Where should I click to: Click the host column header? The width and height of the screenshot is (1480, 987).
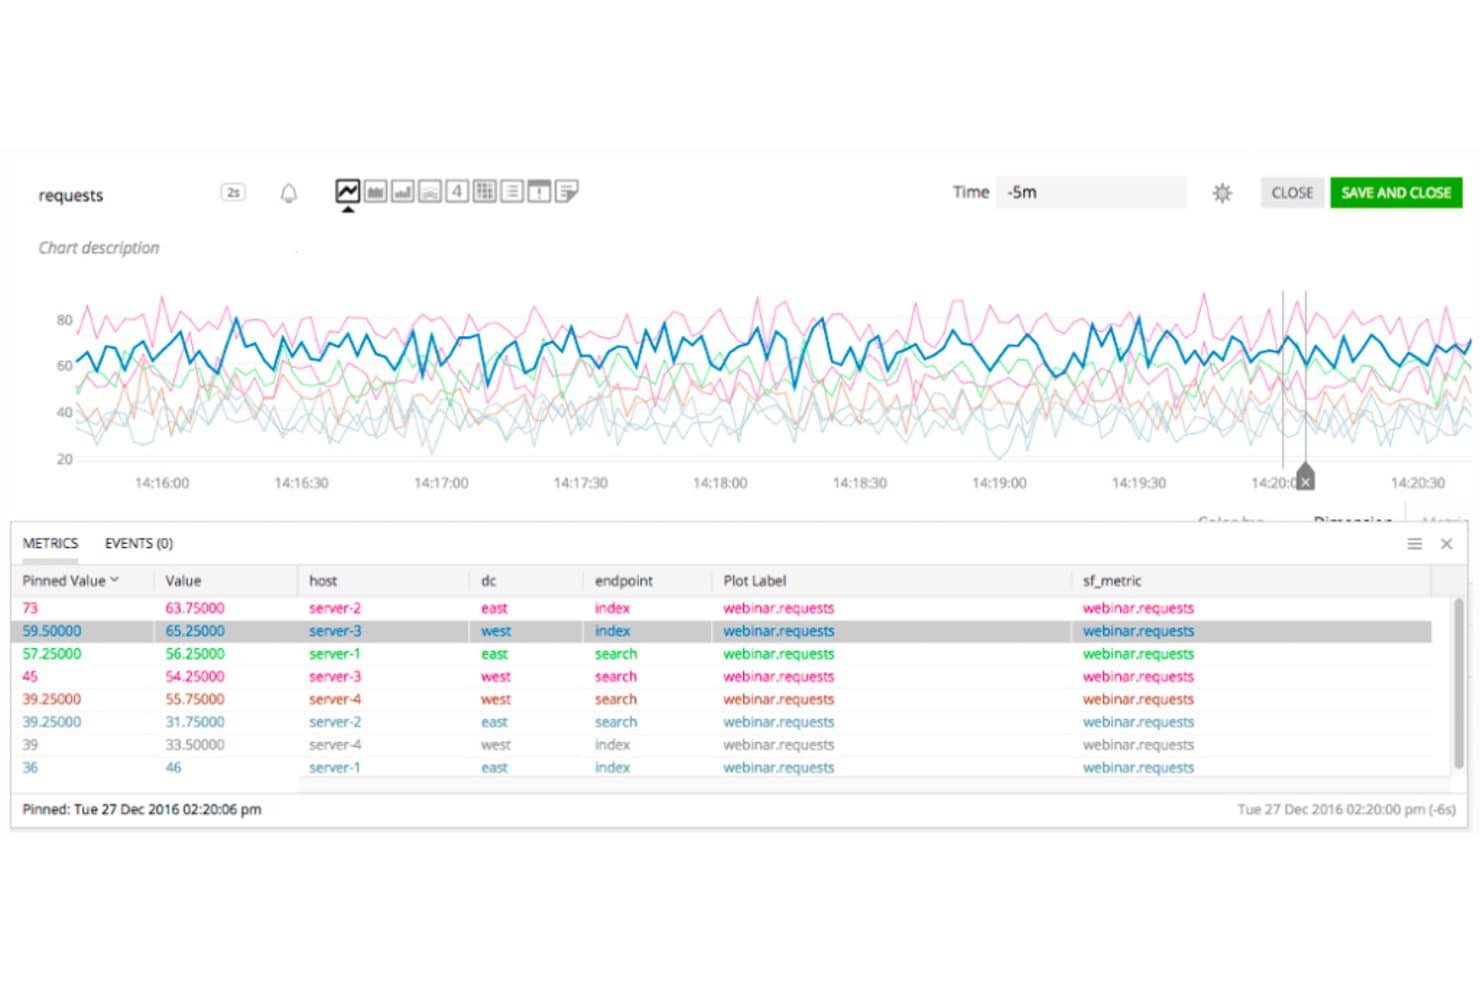tap(323, 580)
